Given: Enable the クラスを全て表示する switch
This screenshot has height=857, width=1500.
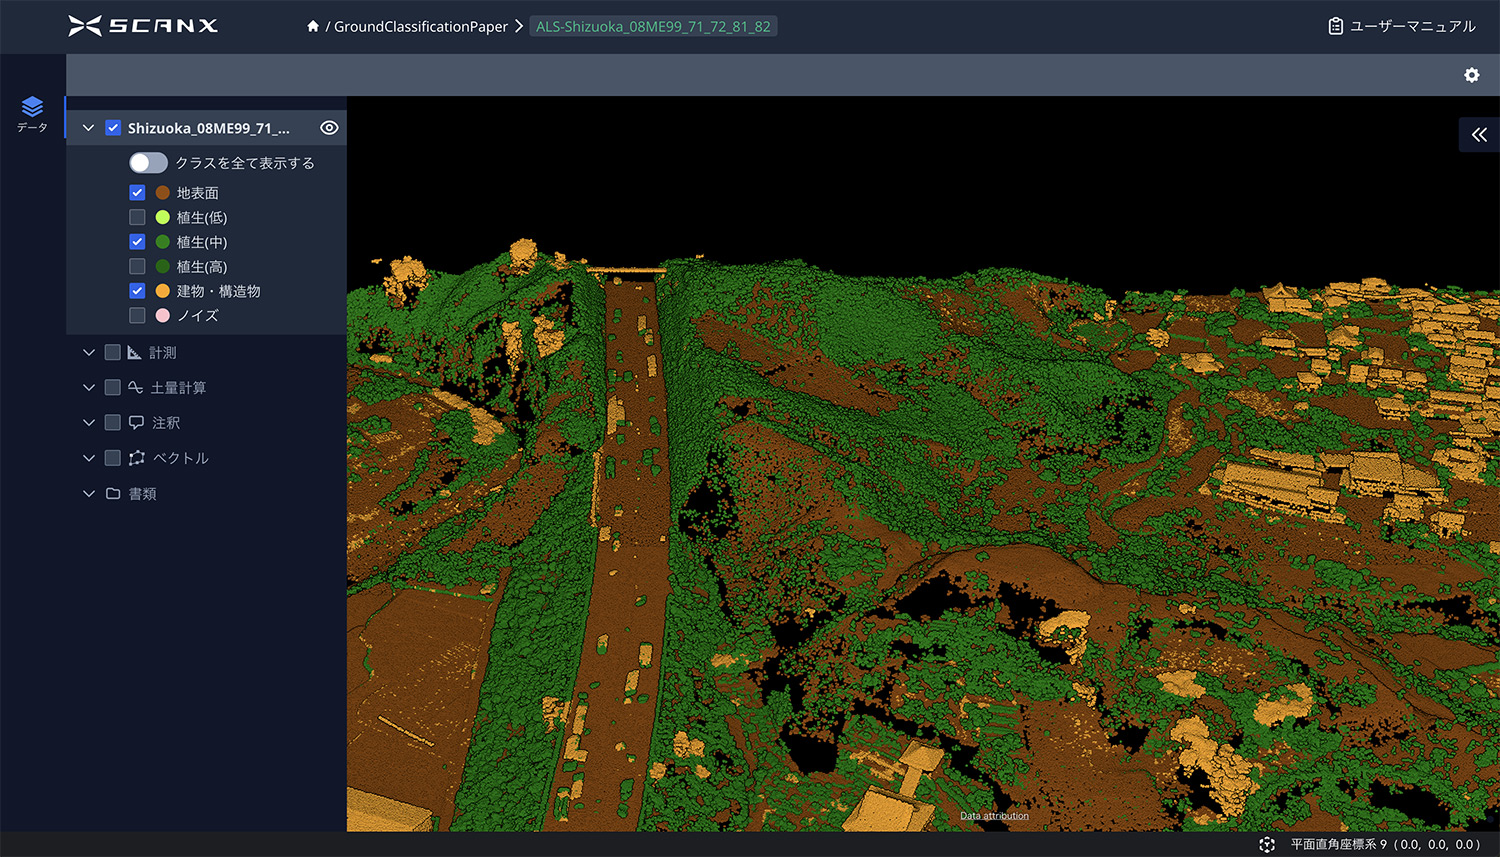Looking at the screenshot, I should (148, 163).
